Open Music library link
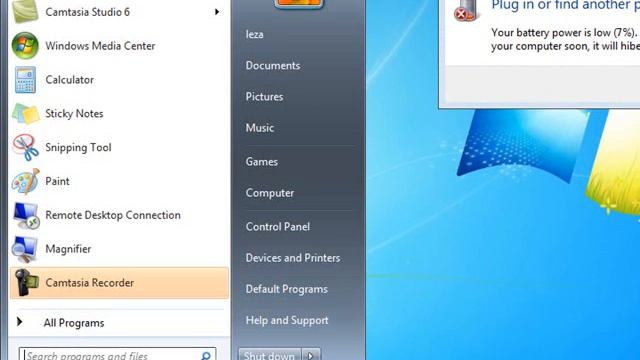 coord(260,128)
